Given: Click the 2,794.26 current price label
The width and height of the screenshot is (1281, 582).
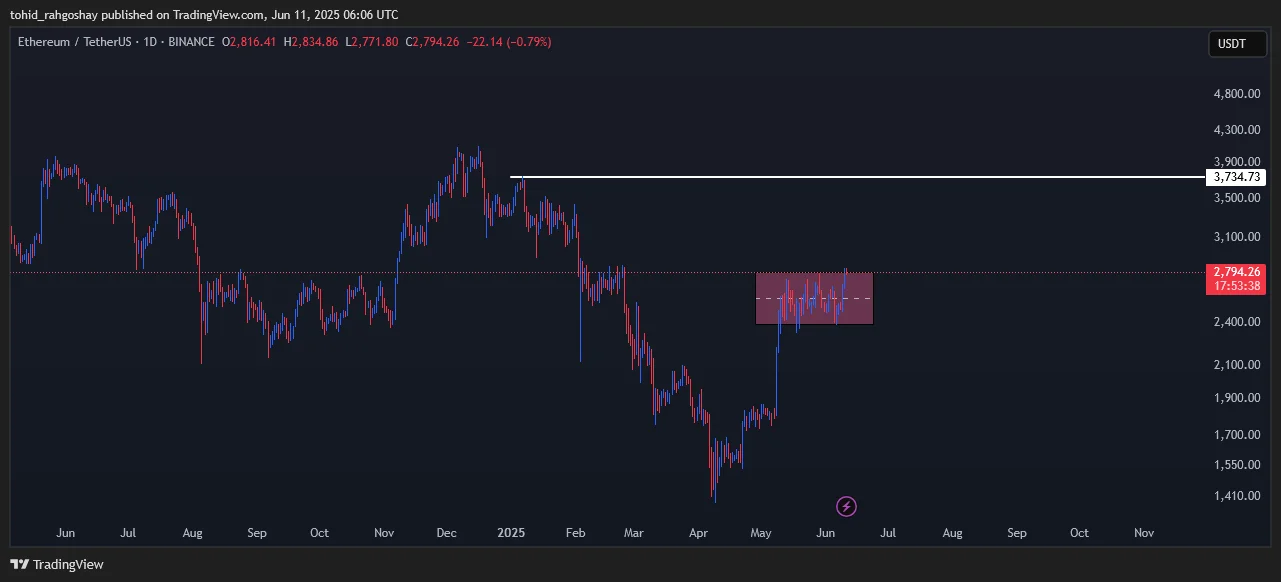Looking at the screenshot, I should [x=1236, y=271].
